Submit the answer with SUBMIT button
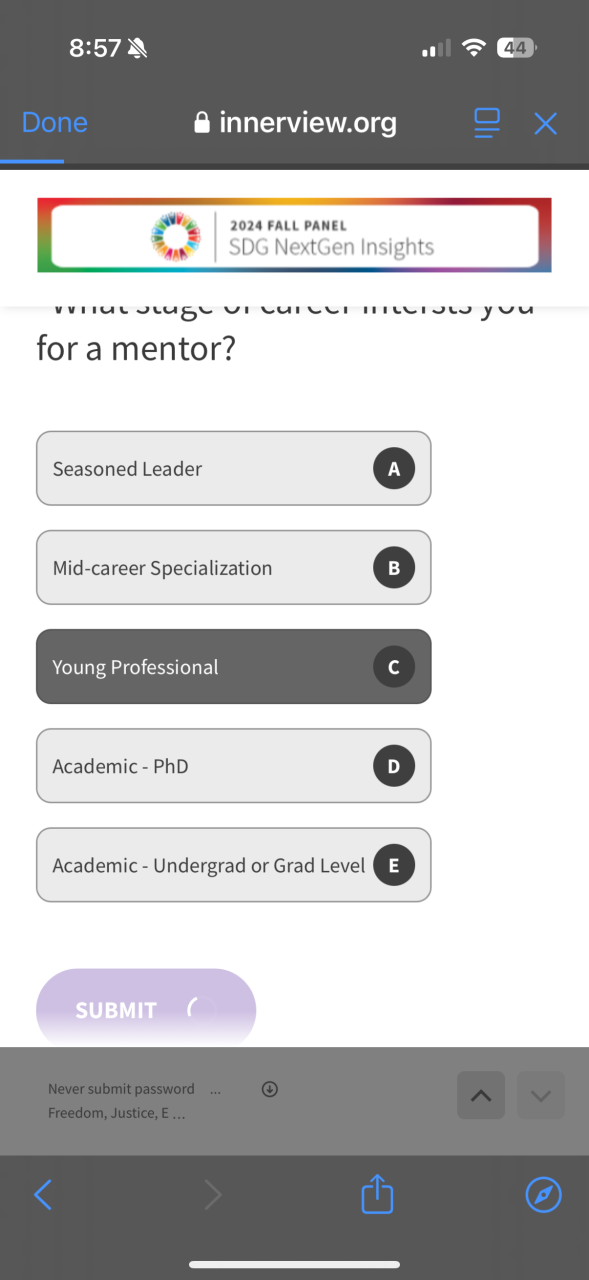589x1280 pixels. pos(146,1008)
